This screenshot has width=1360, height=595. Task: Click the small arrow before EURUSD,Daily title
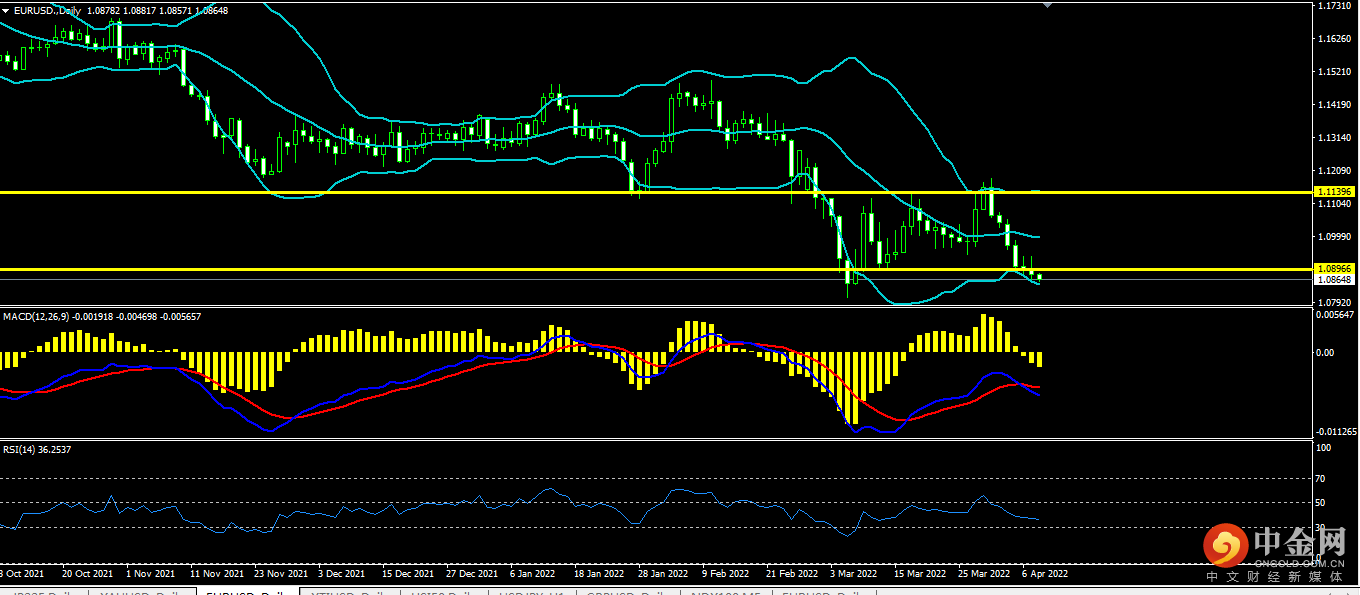[6, 9]
